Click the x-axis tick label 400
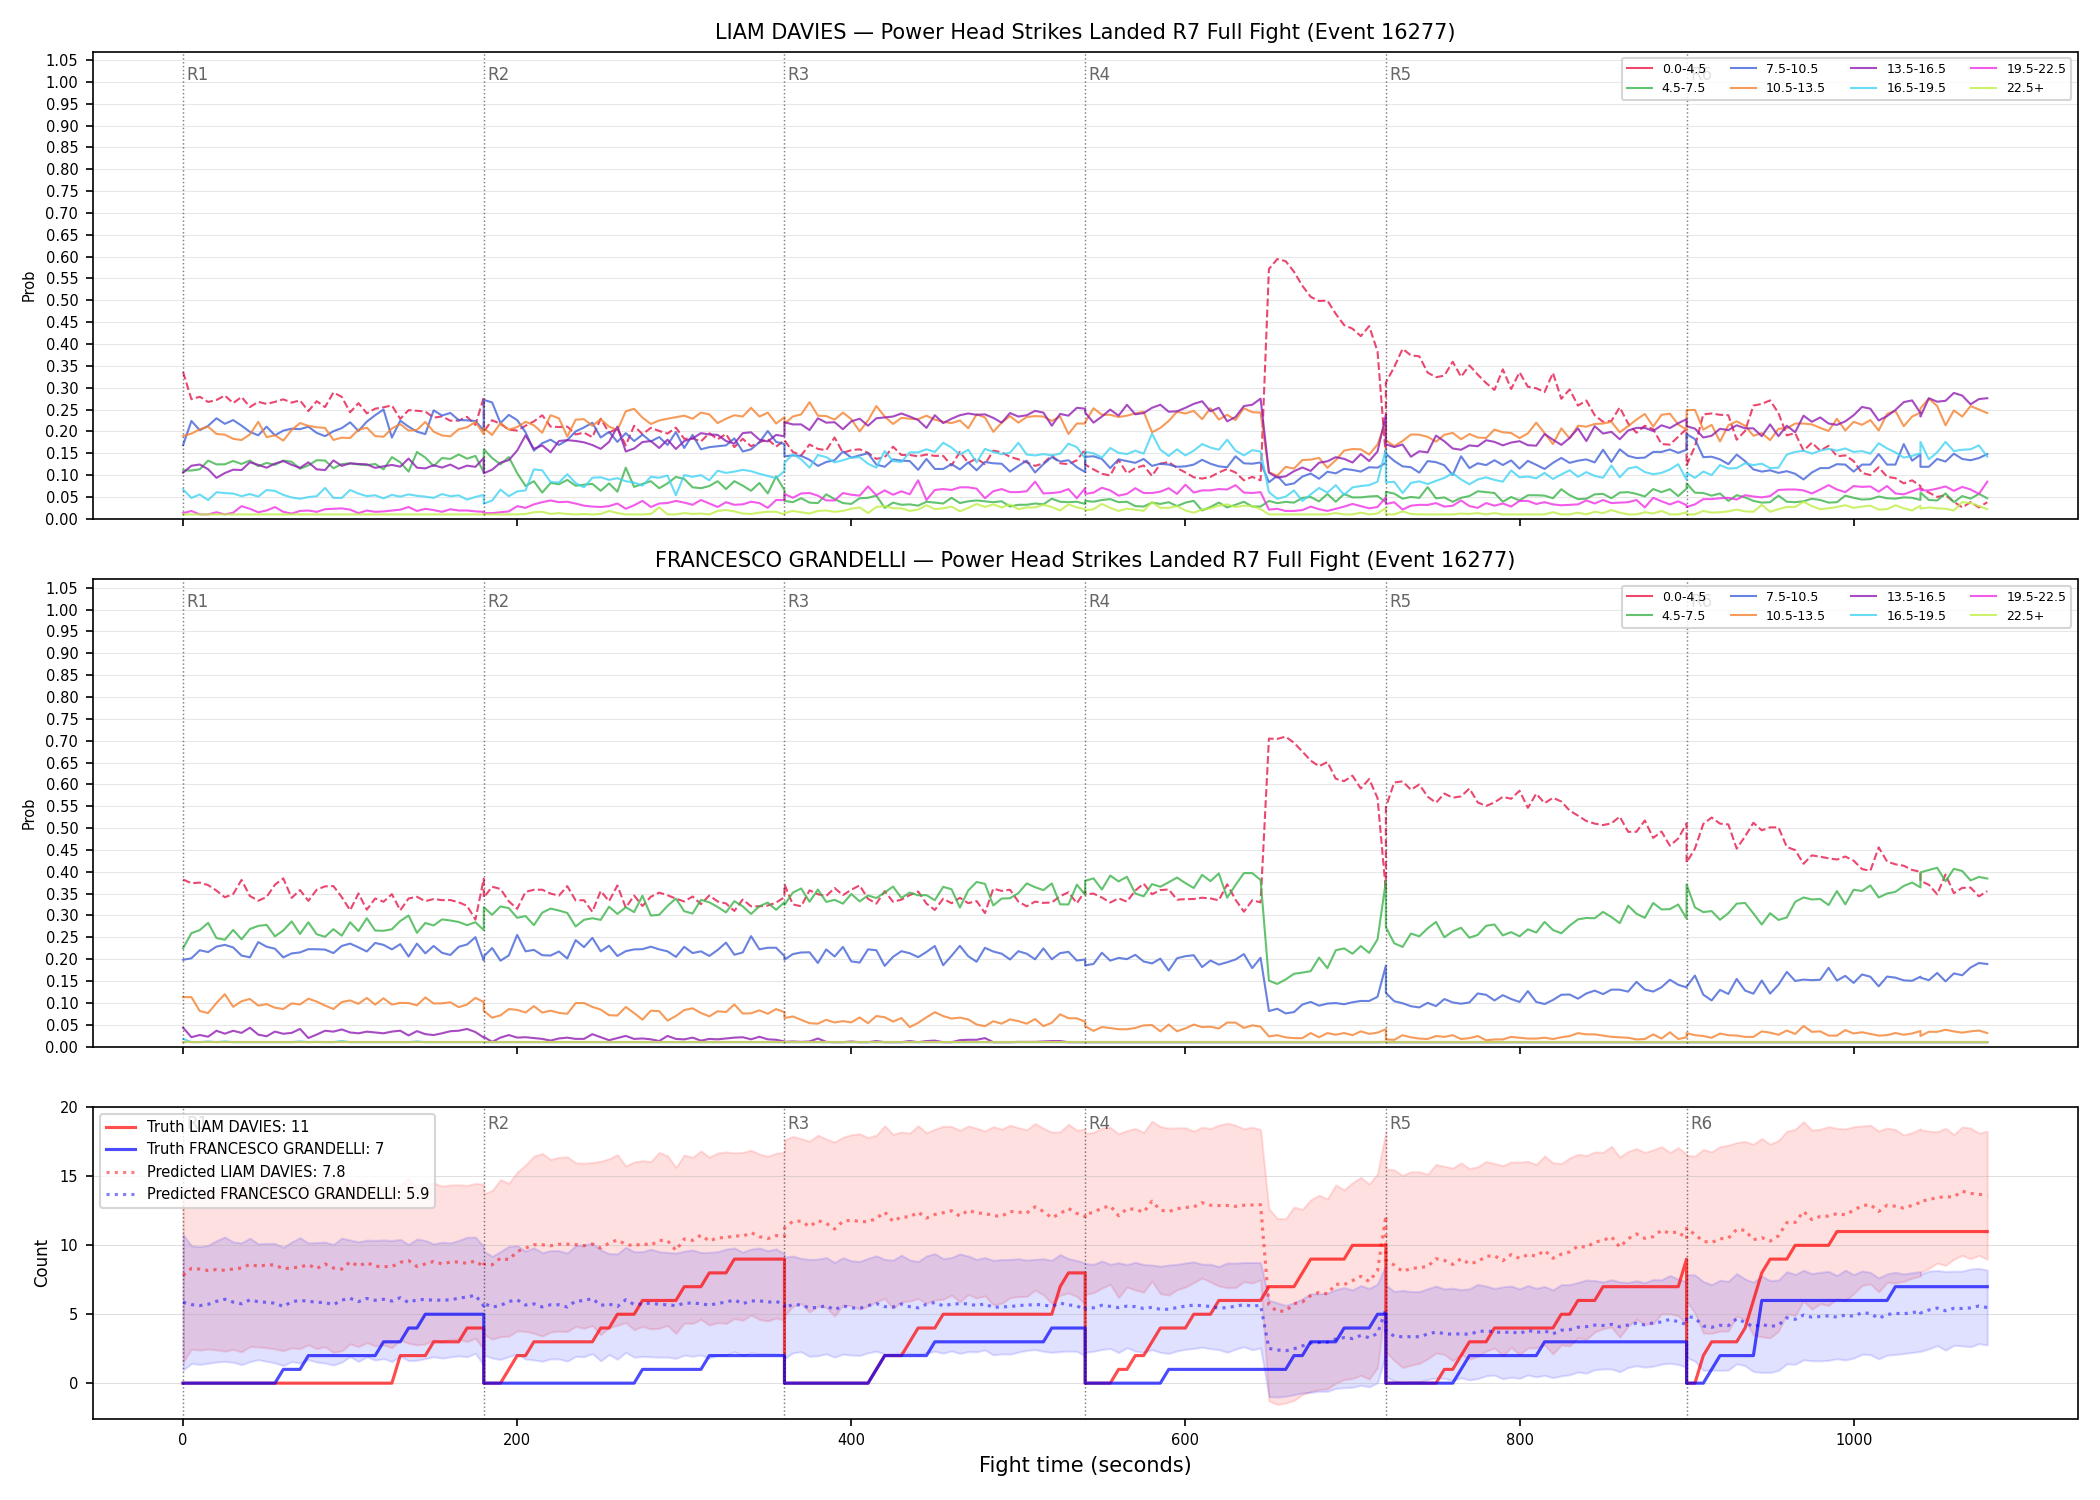 (x=851, y=1440)
